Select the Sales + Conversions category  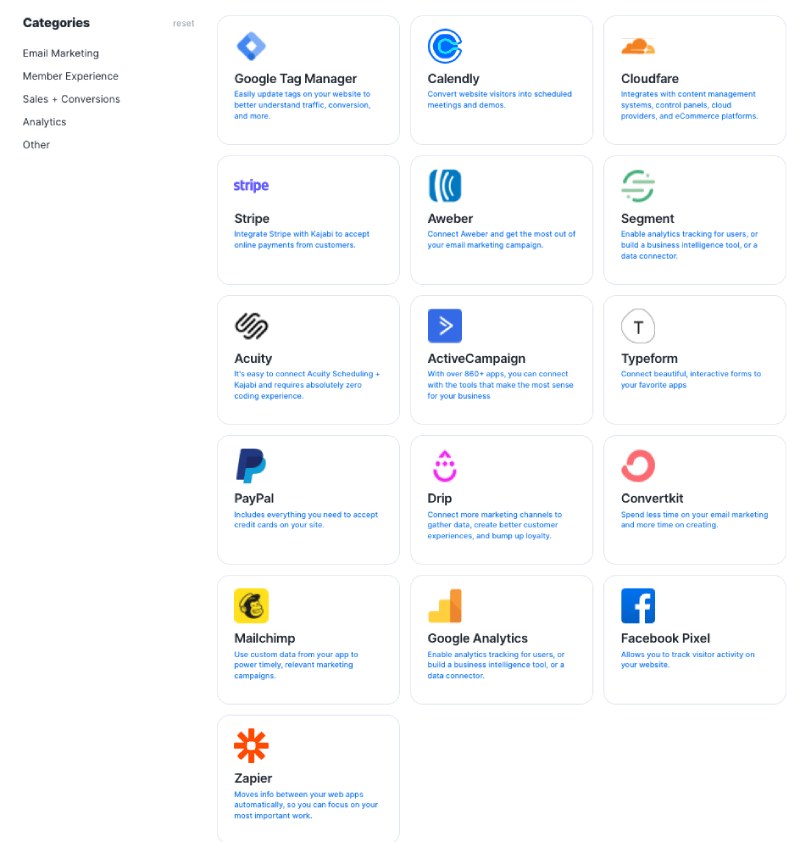(x=71, y=99)
